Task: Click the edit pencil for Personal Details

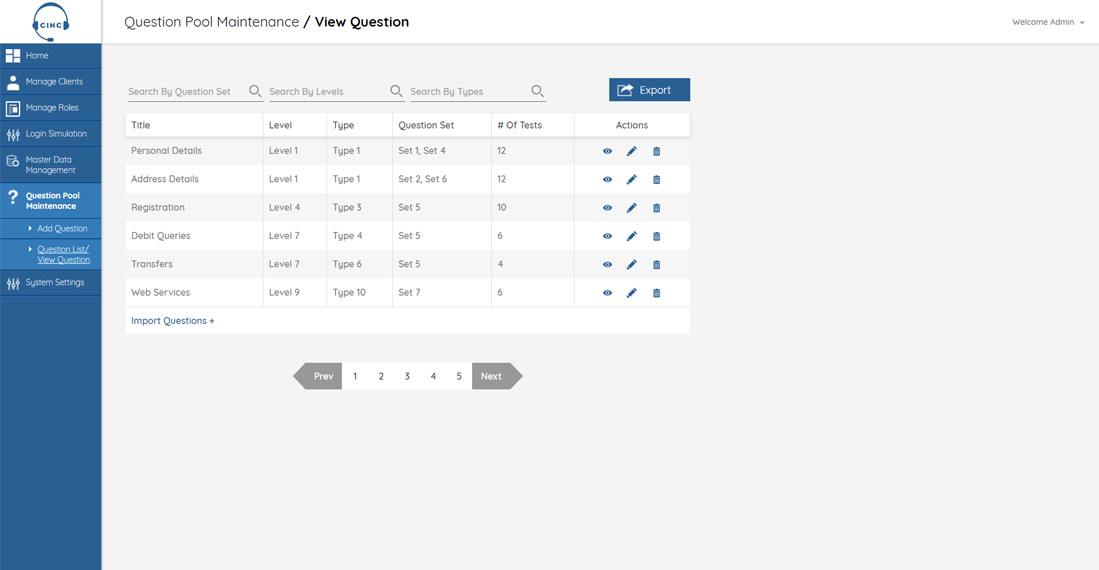Action: coord(632,151)
